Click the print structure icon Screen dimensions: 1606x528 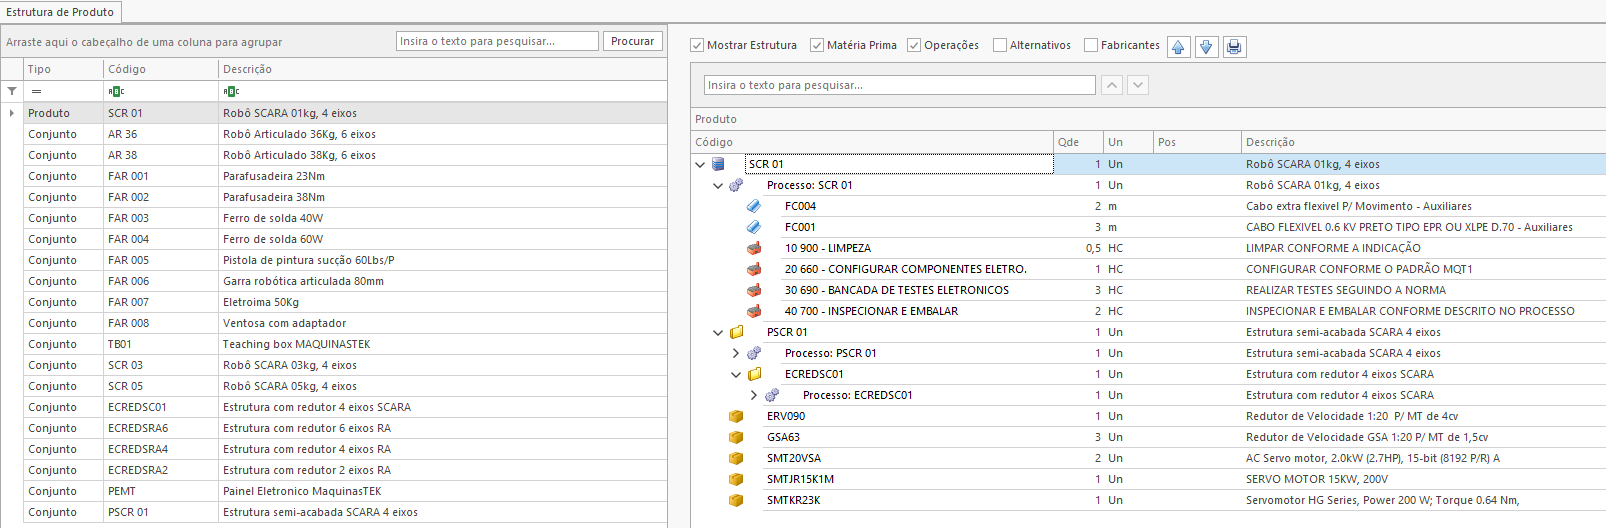click(1234, 47)
